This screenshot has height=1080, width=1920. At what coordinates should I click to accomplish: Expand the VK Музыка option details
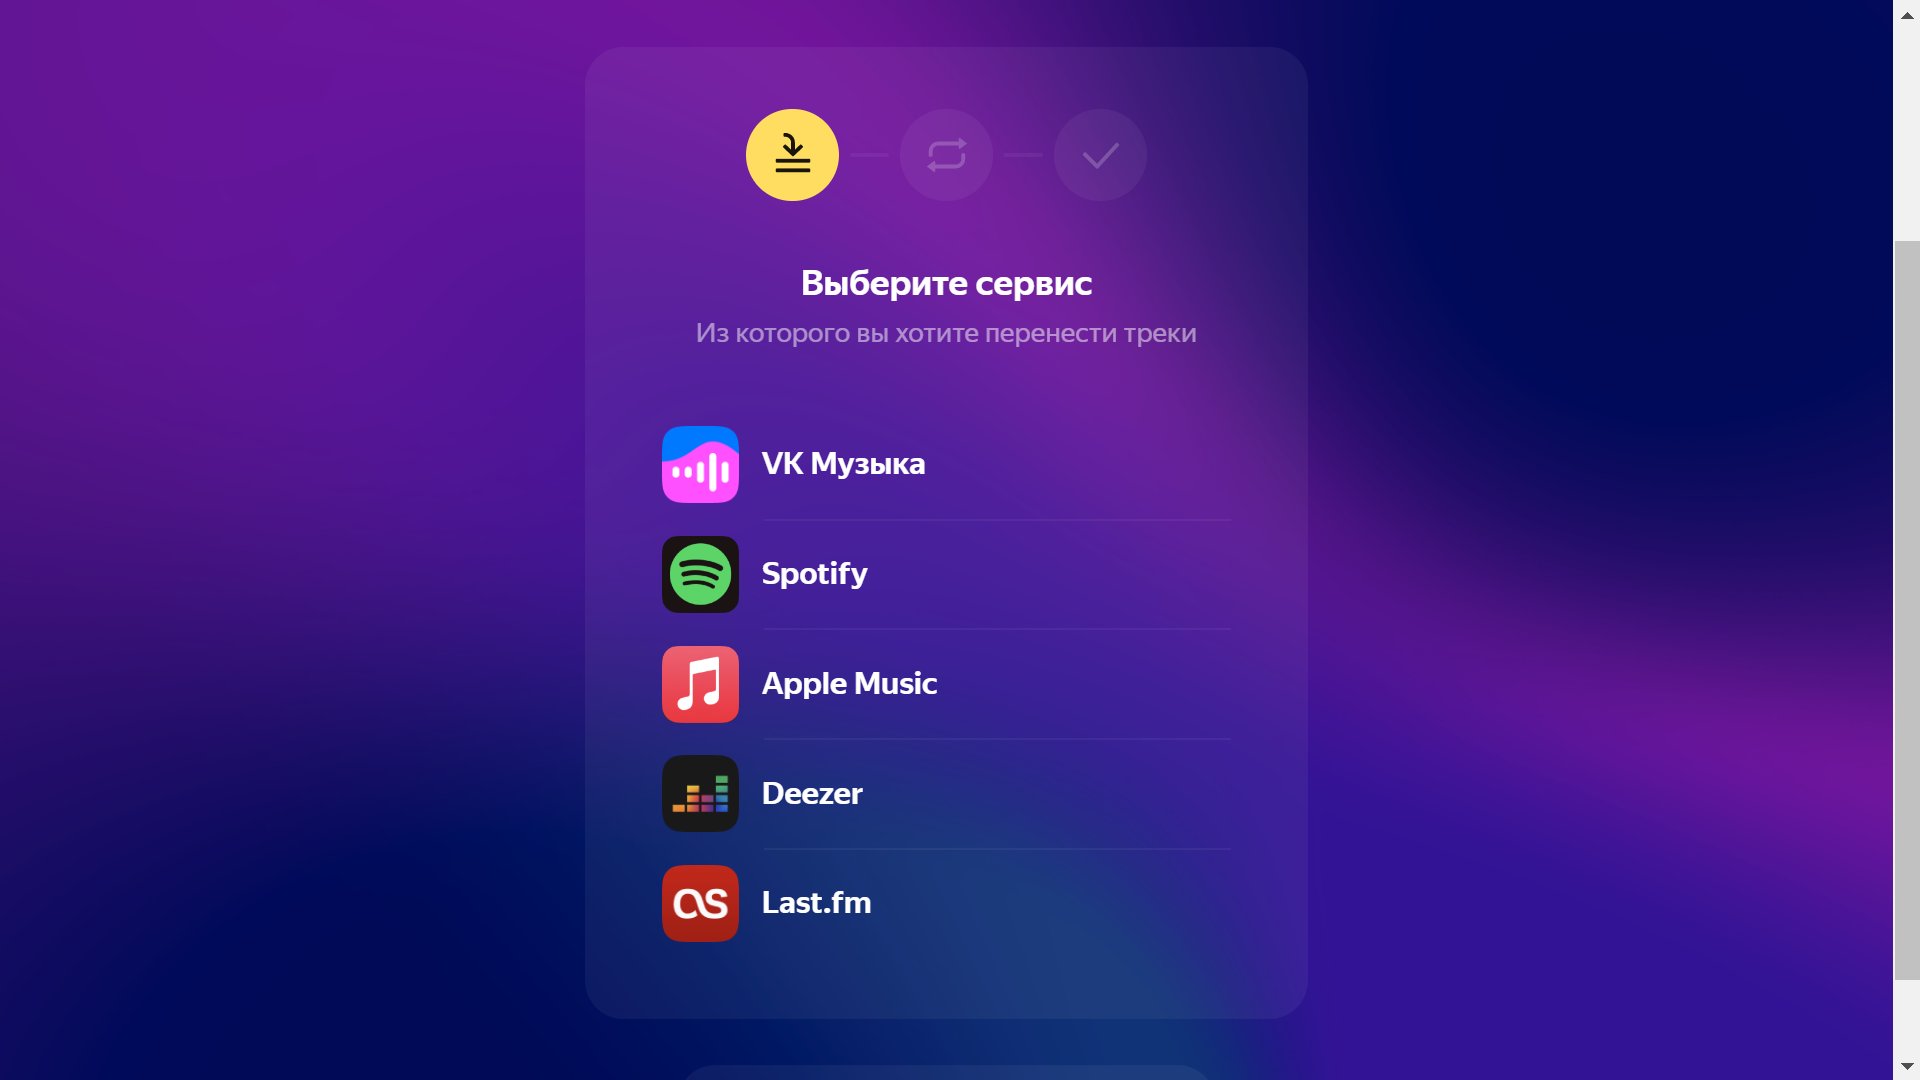click(942, 464)
